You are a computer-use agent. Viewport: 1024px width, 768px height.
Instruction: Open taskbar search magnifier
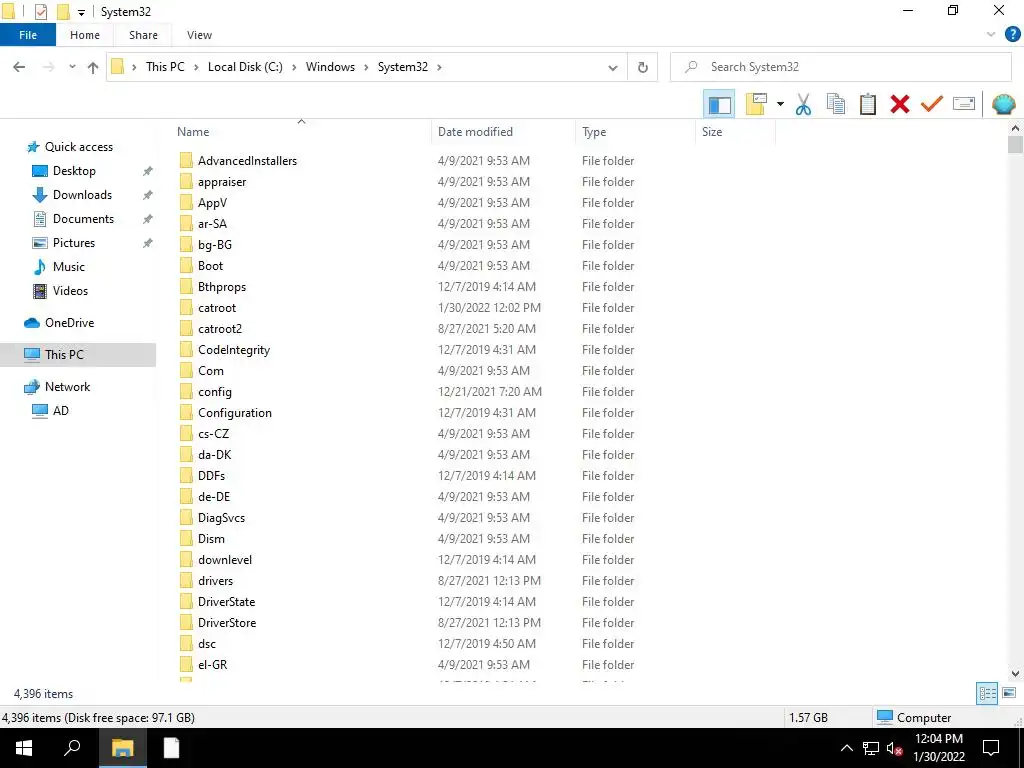(72, 748)
